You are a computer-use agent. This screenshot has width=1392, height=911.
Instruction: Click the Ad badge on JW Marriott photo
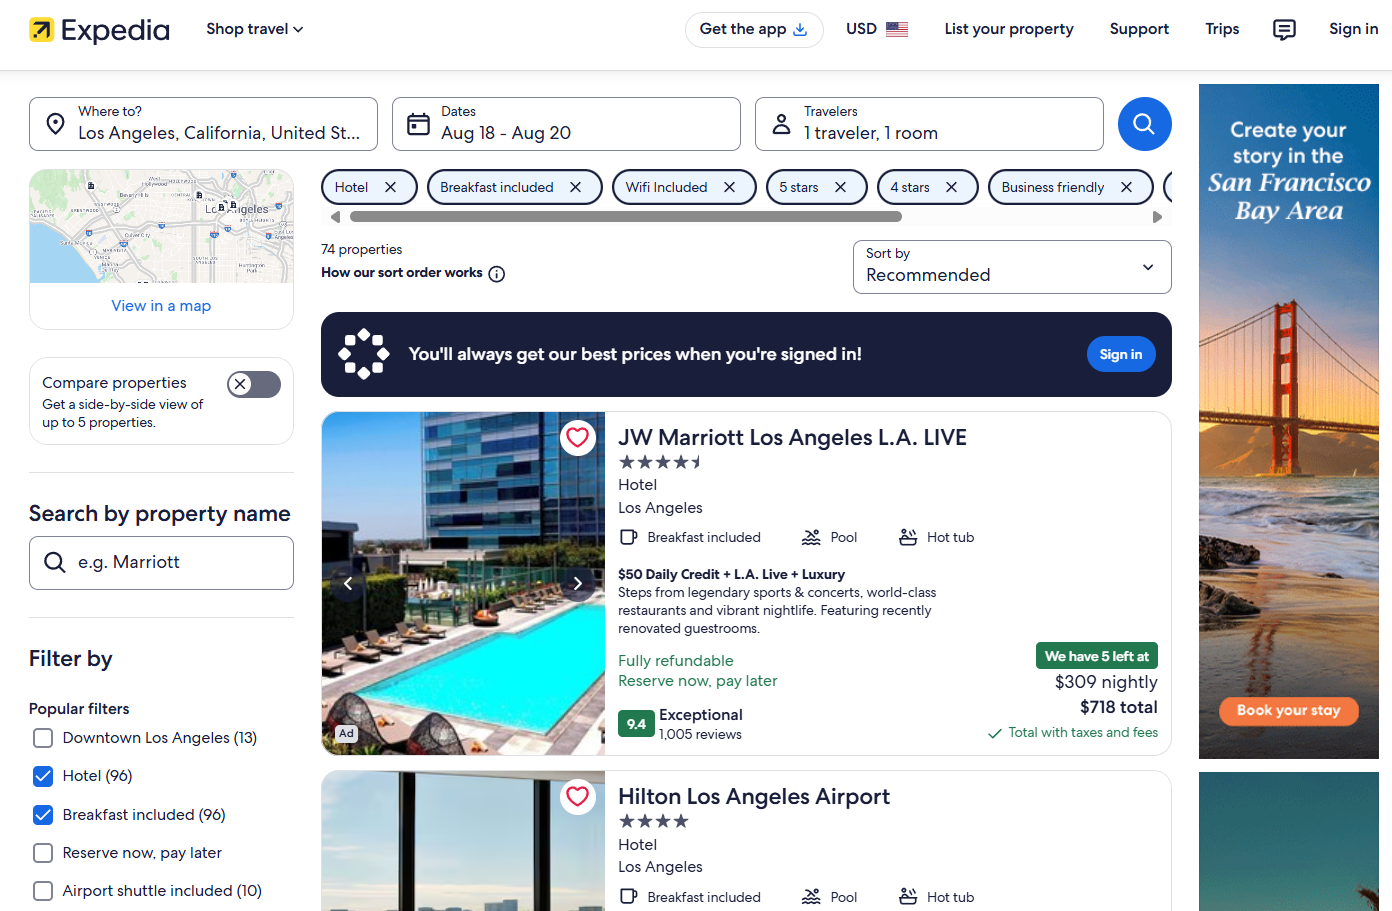click(346, 733)
